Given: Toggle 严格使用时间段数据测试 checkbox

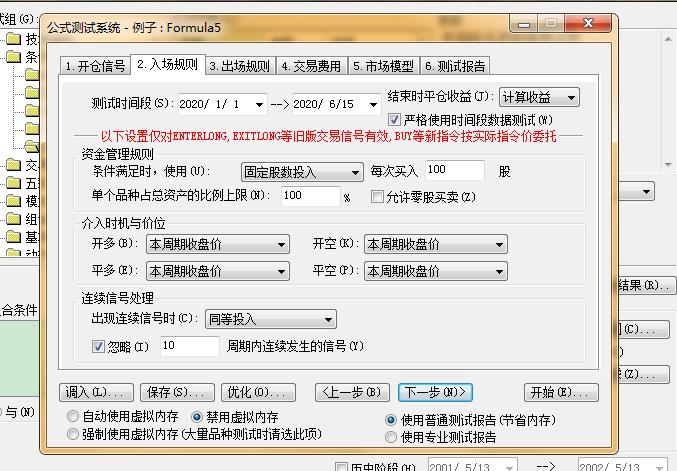Looking at the screenshot, I should pos(394,120).
